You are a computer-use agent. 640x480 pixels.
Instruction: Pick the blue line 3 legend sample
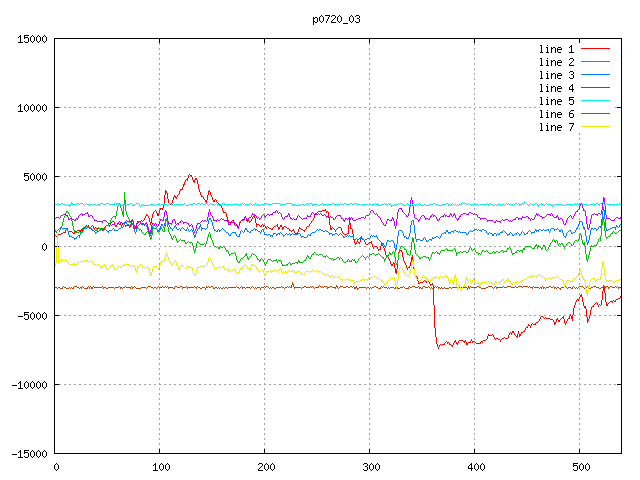point(596,75)
